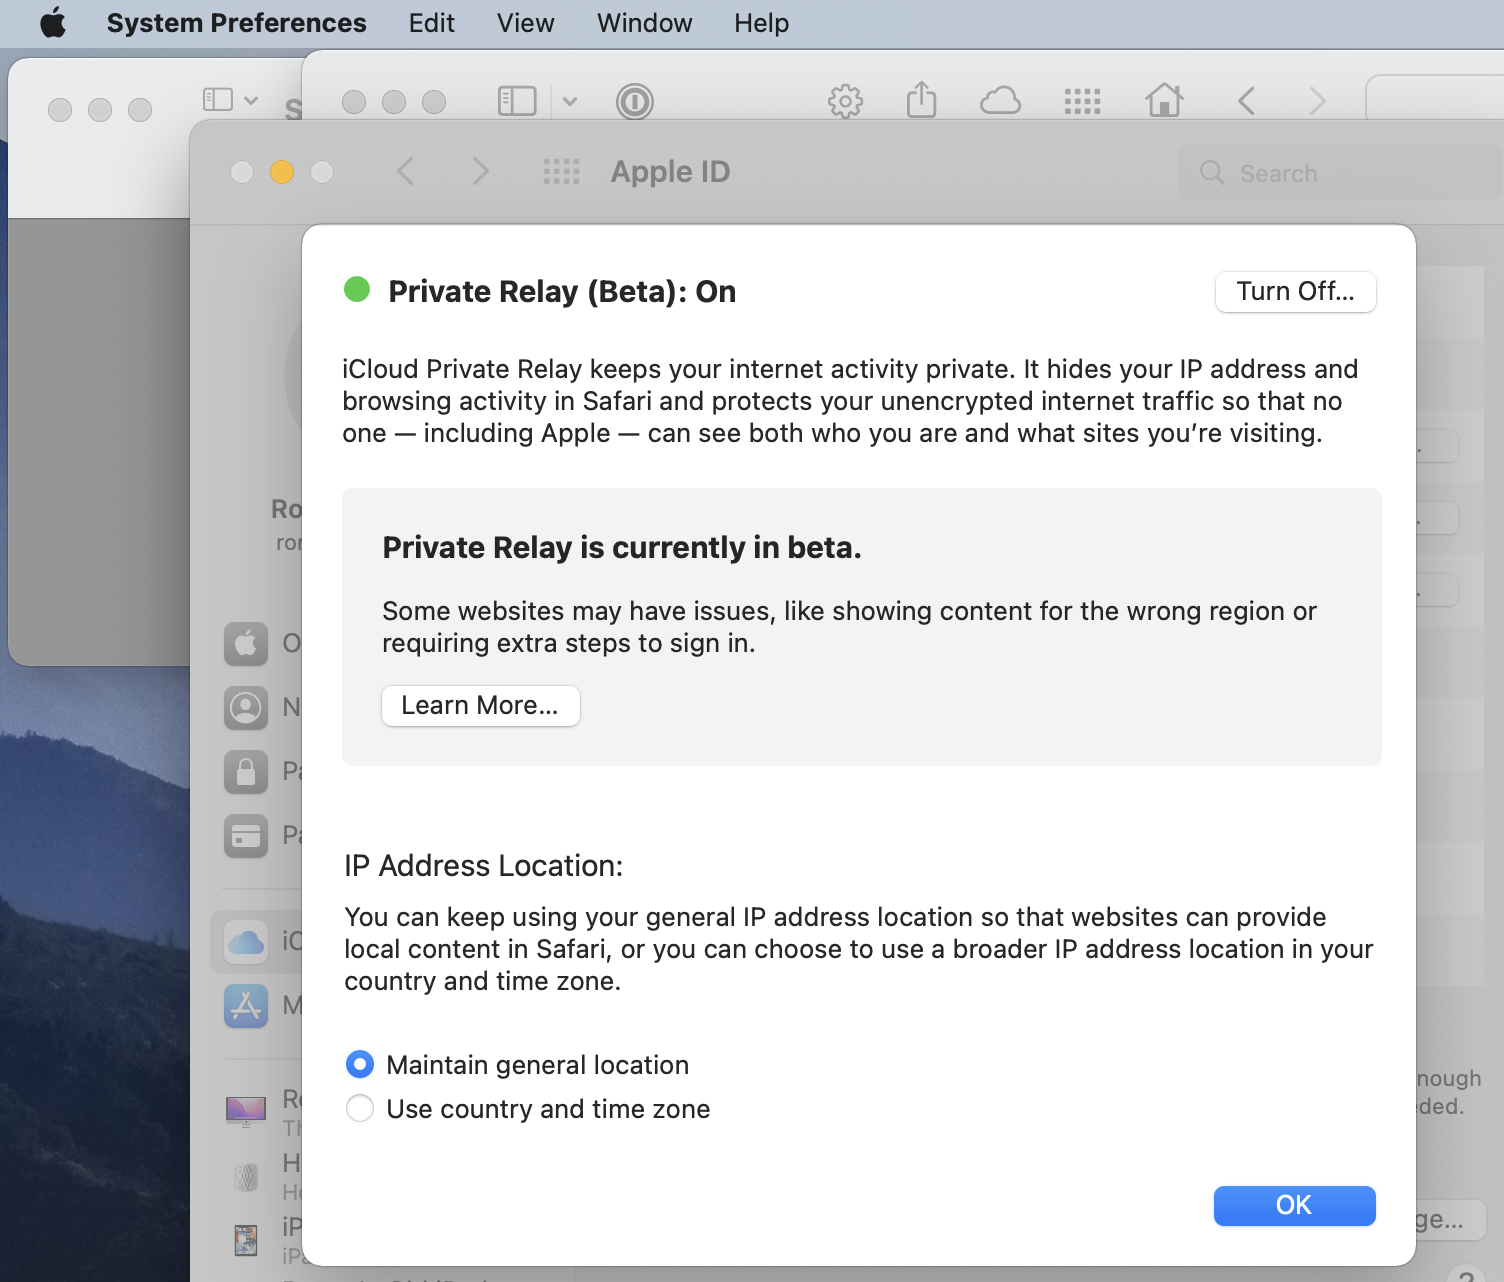The width and height of the screenshot is (1504, 1282).
Task: Click Learn More about Private Relay beta
Action: [x=480, y=705]
